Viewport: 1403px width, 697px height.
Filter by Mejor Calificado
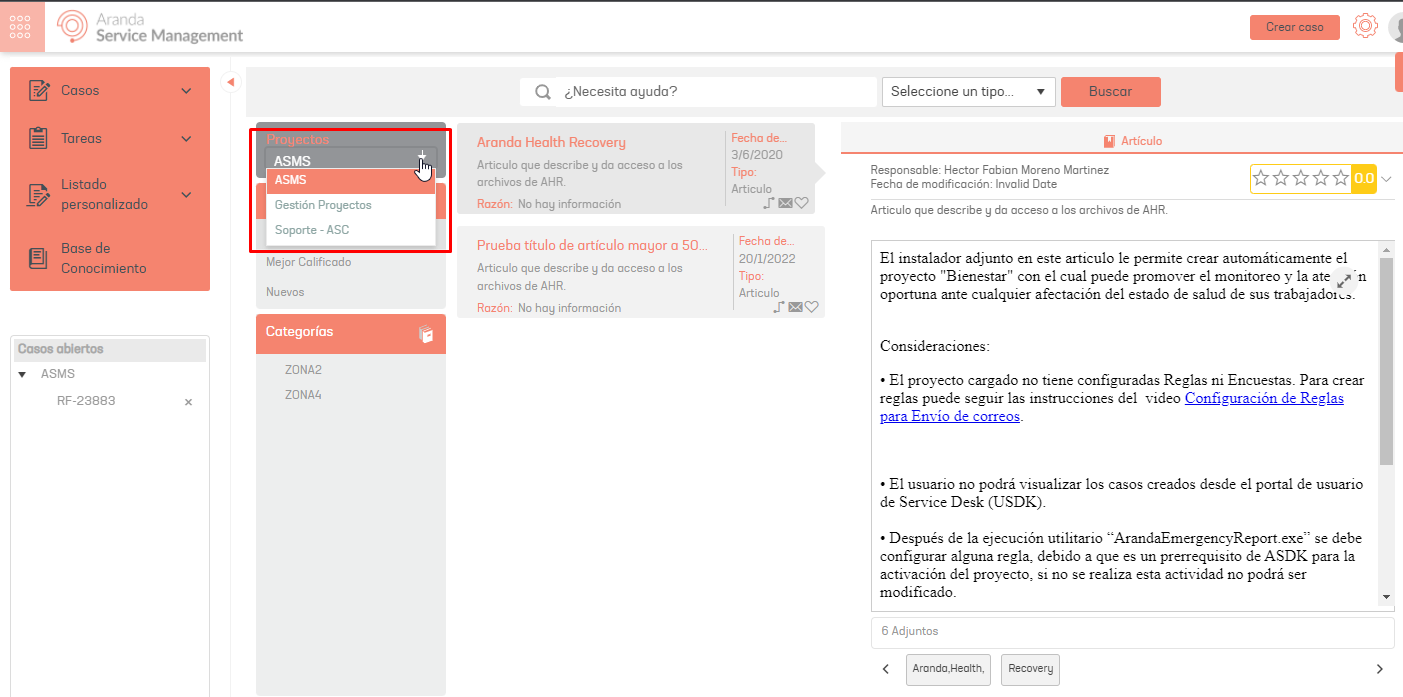click(x=308, y=262)
